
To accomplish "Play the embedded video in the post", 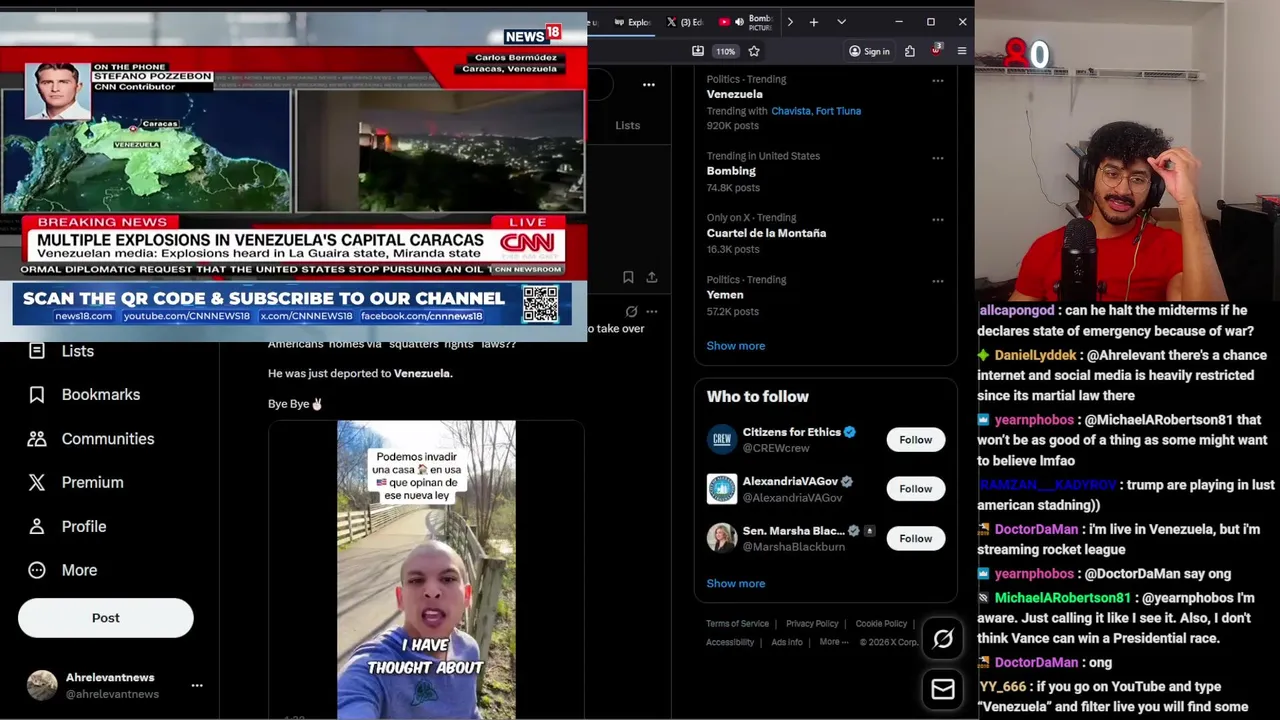I will [x=426, y=570].
